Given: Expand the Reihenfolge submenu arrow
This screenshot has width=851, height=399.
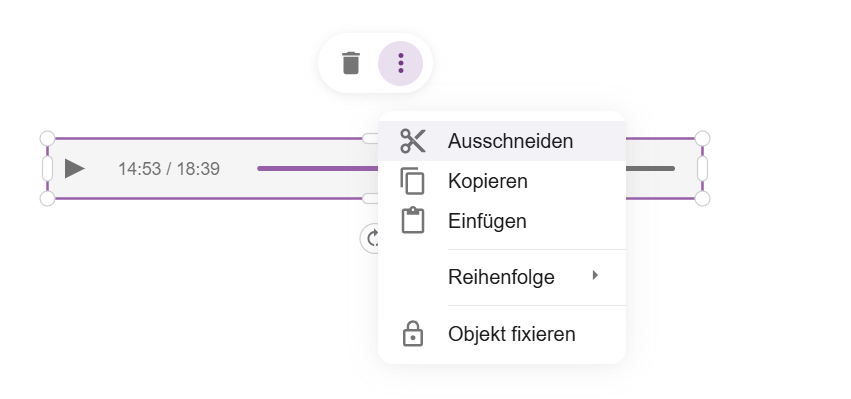Looking at the screenshot, I should click(595, 275).
